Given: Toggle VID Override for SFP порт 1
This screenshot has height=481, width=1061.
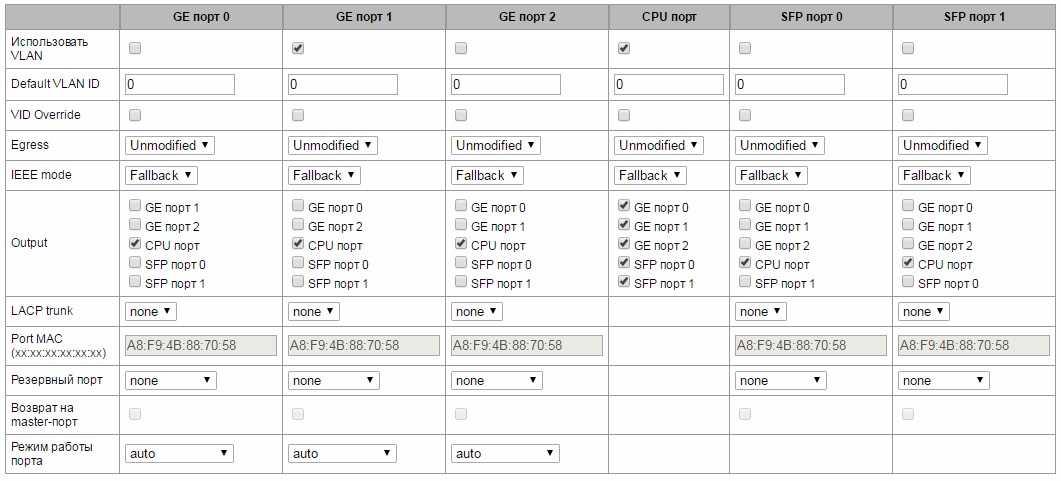Looking at the screenshot, I should (x=908, y=115).
